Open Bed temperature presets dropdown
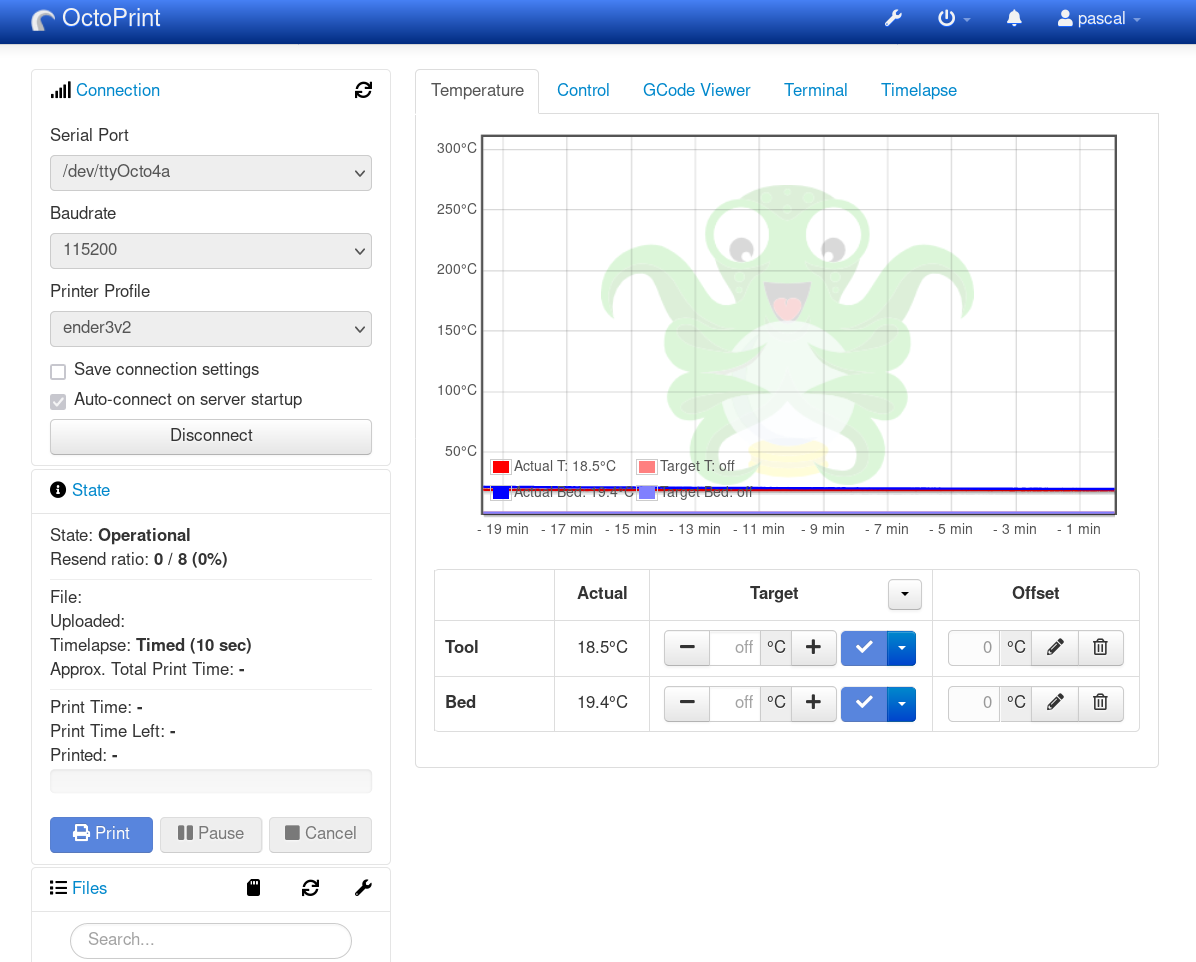Screen dimensions: 1196x962 click(902, 703)
